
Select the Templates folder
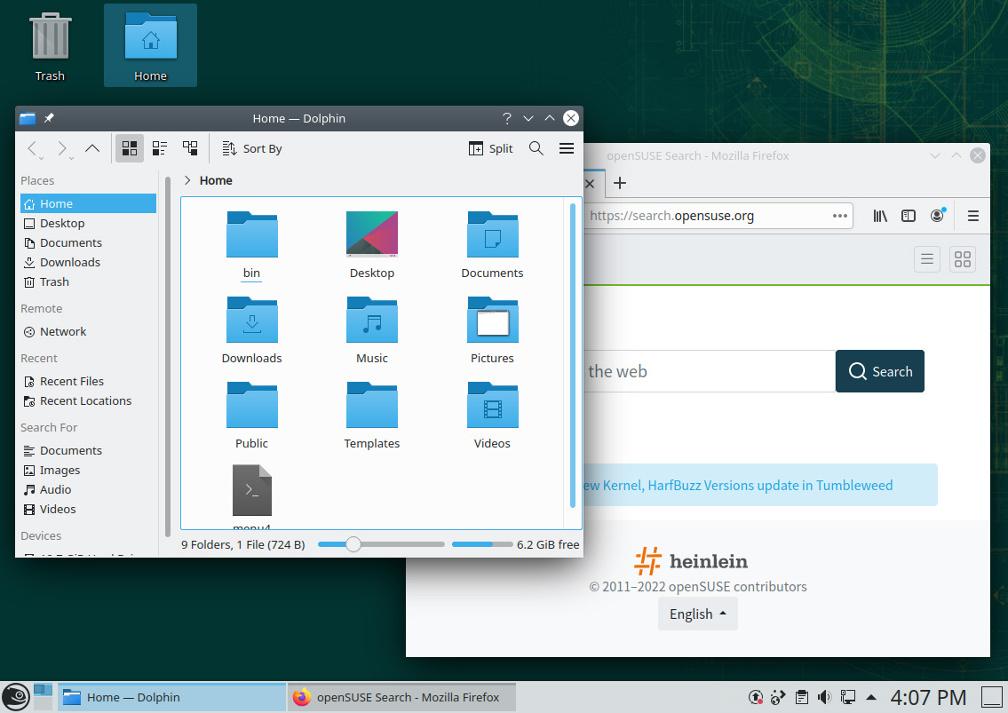pyautogui.click(x=372, y=415)
